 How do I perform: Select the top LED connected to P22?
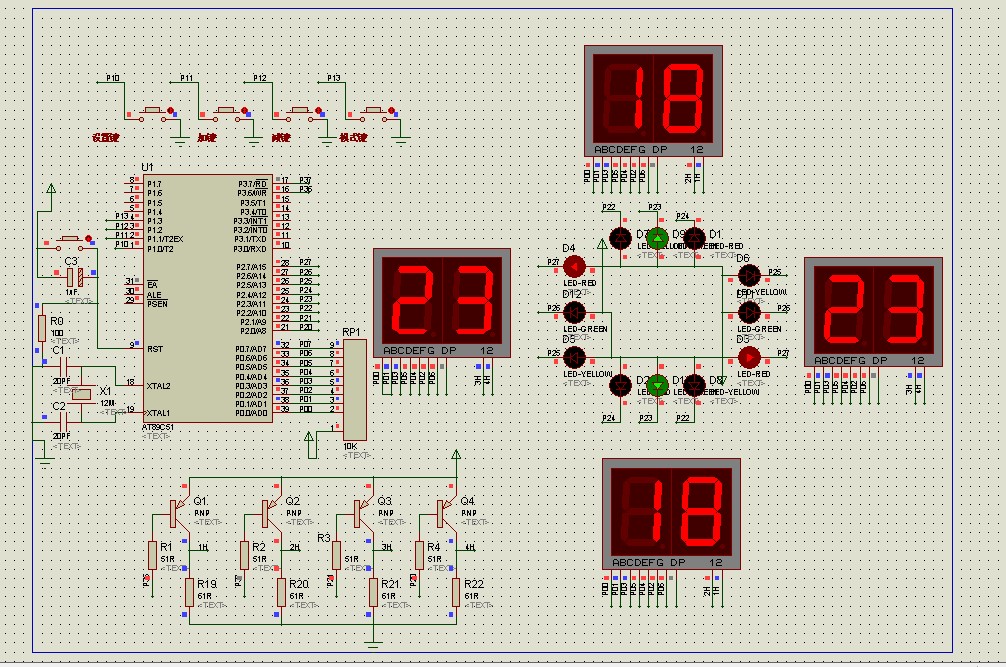tap(620, 239)
